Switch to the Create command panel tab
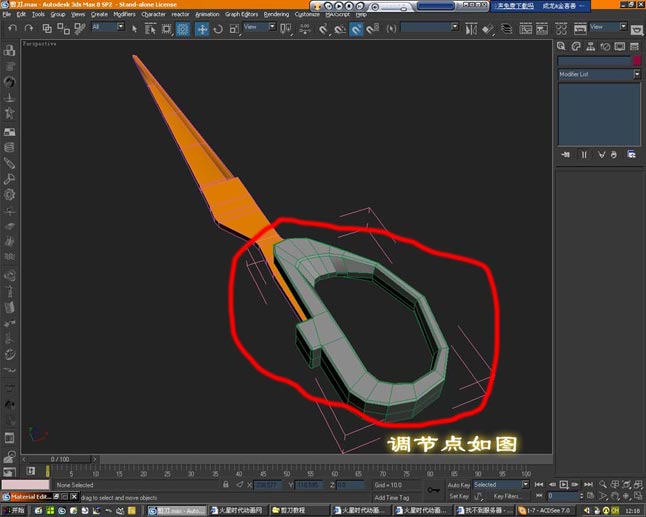Screen dimensions: 646x517 point(561,47)
